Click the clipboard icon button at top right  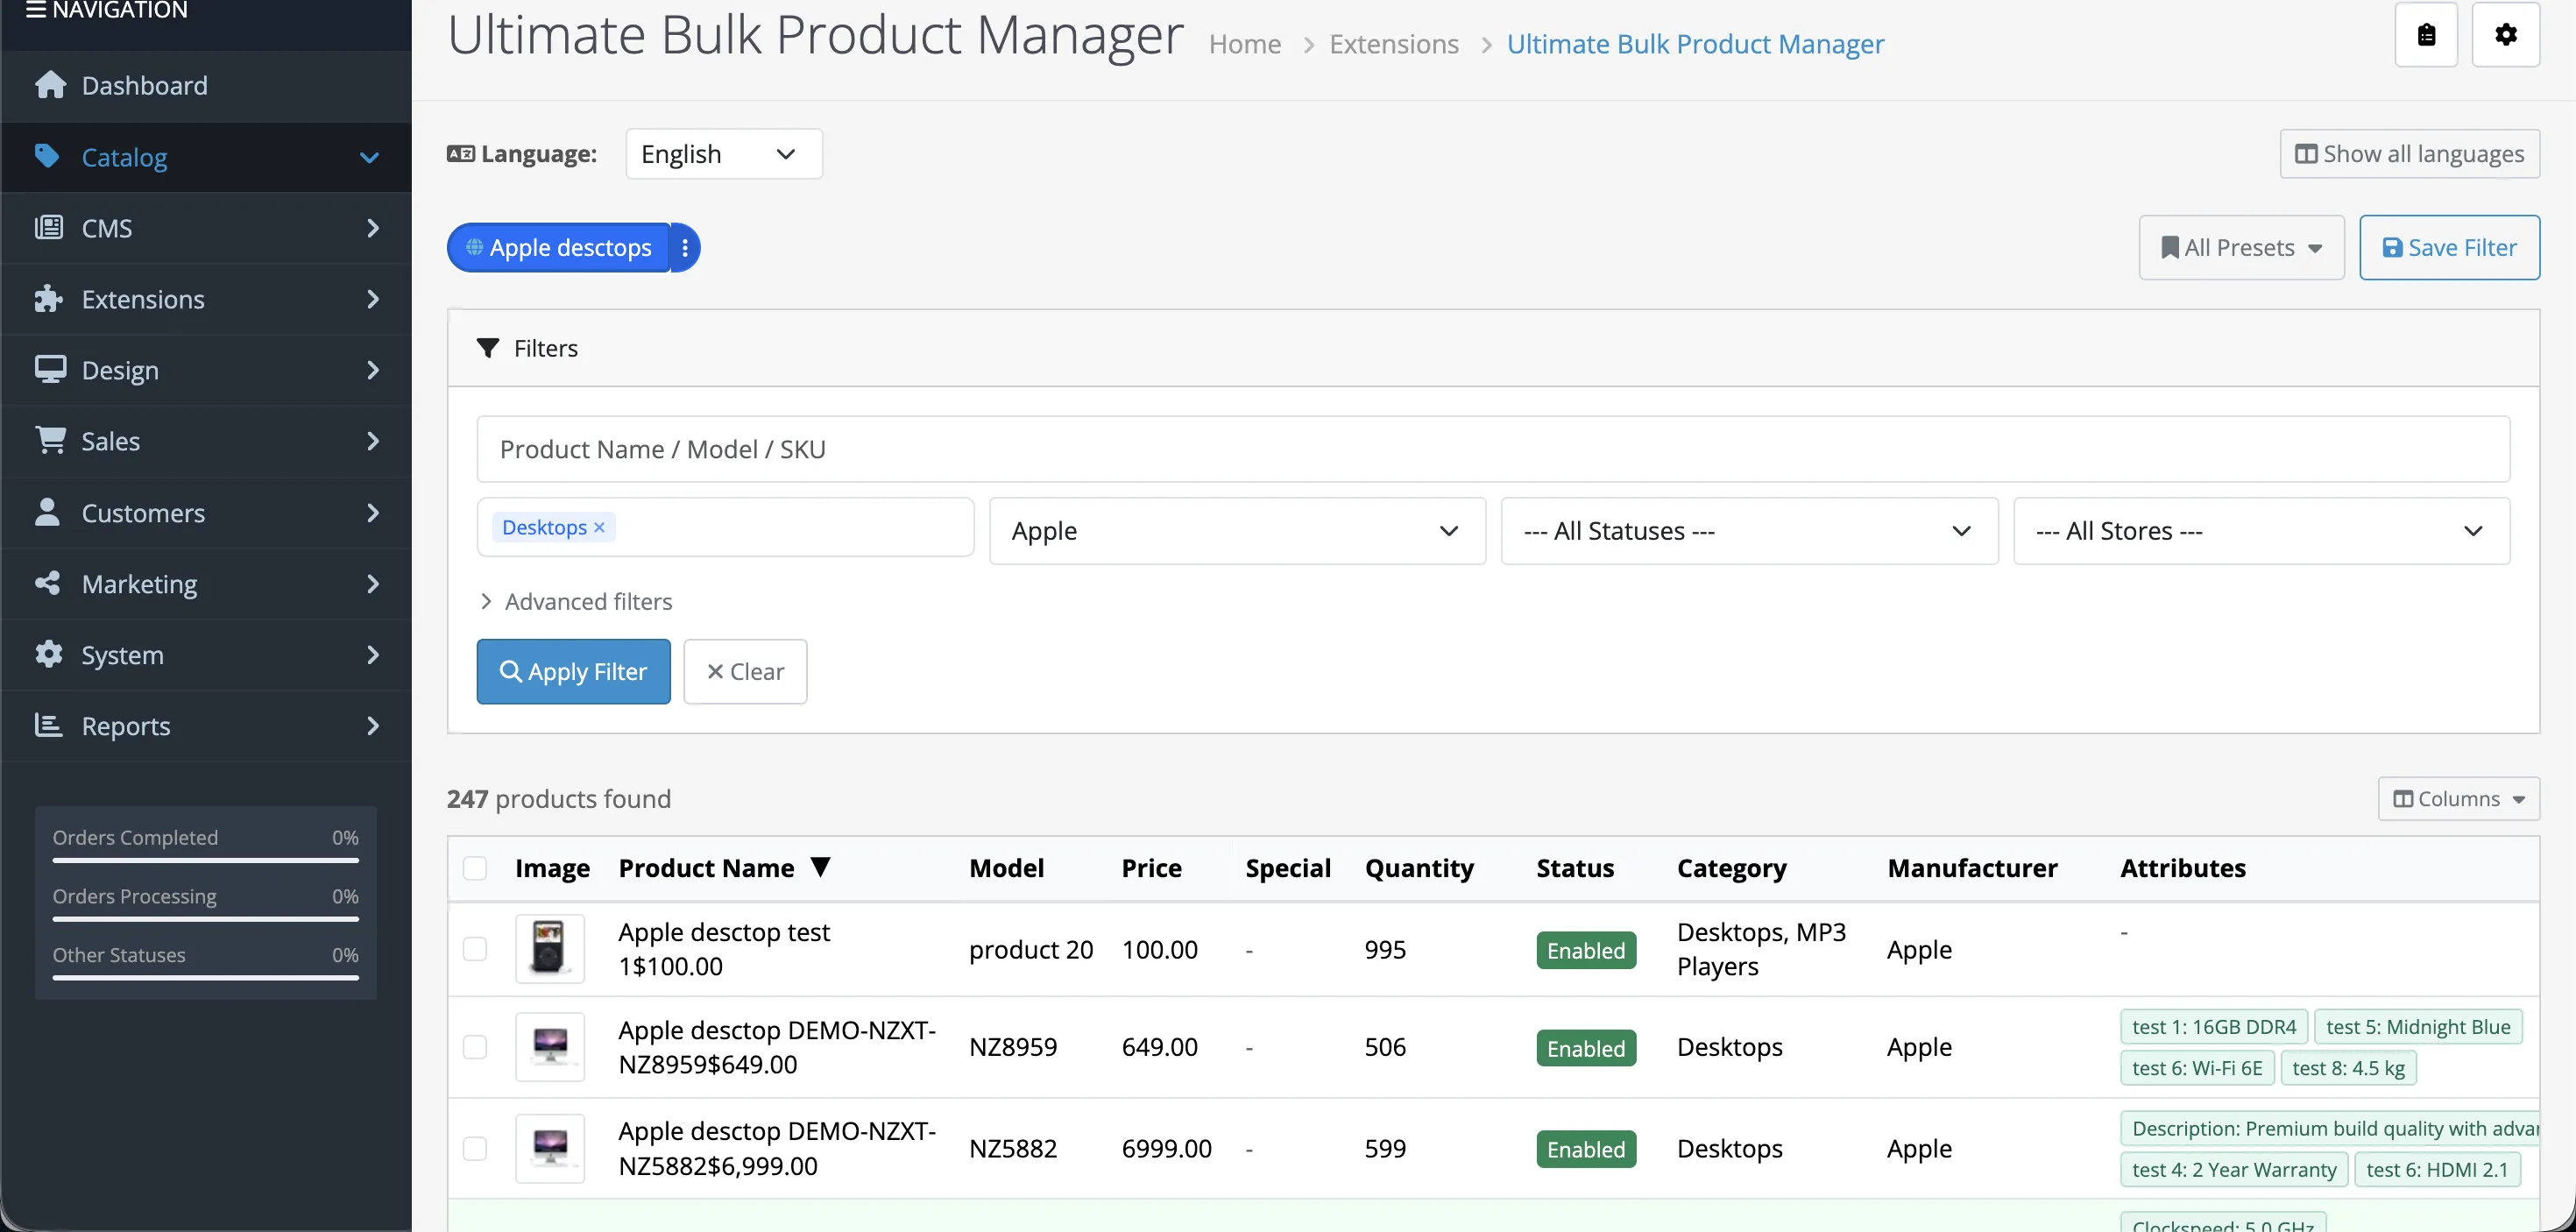pyautogui.click(x=2426, y=35)
